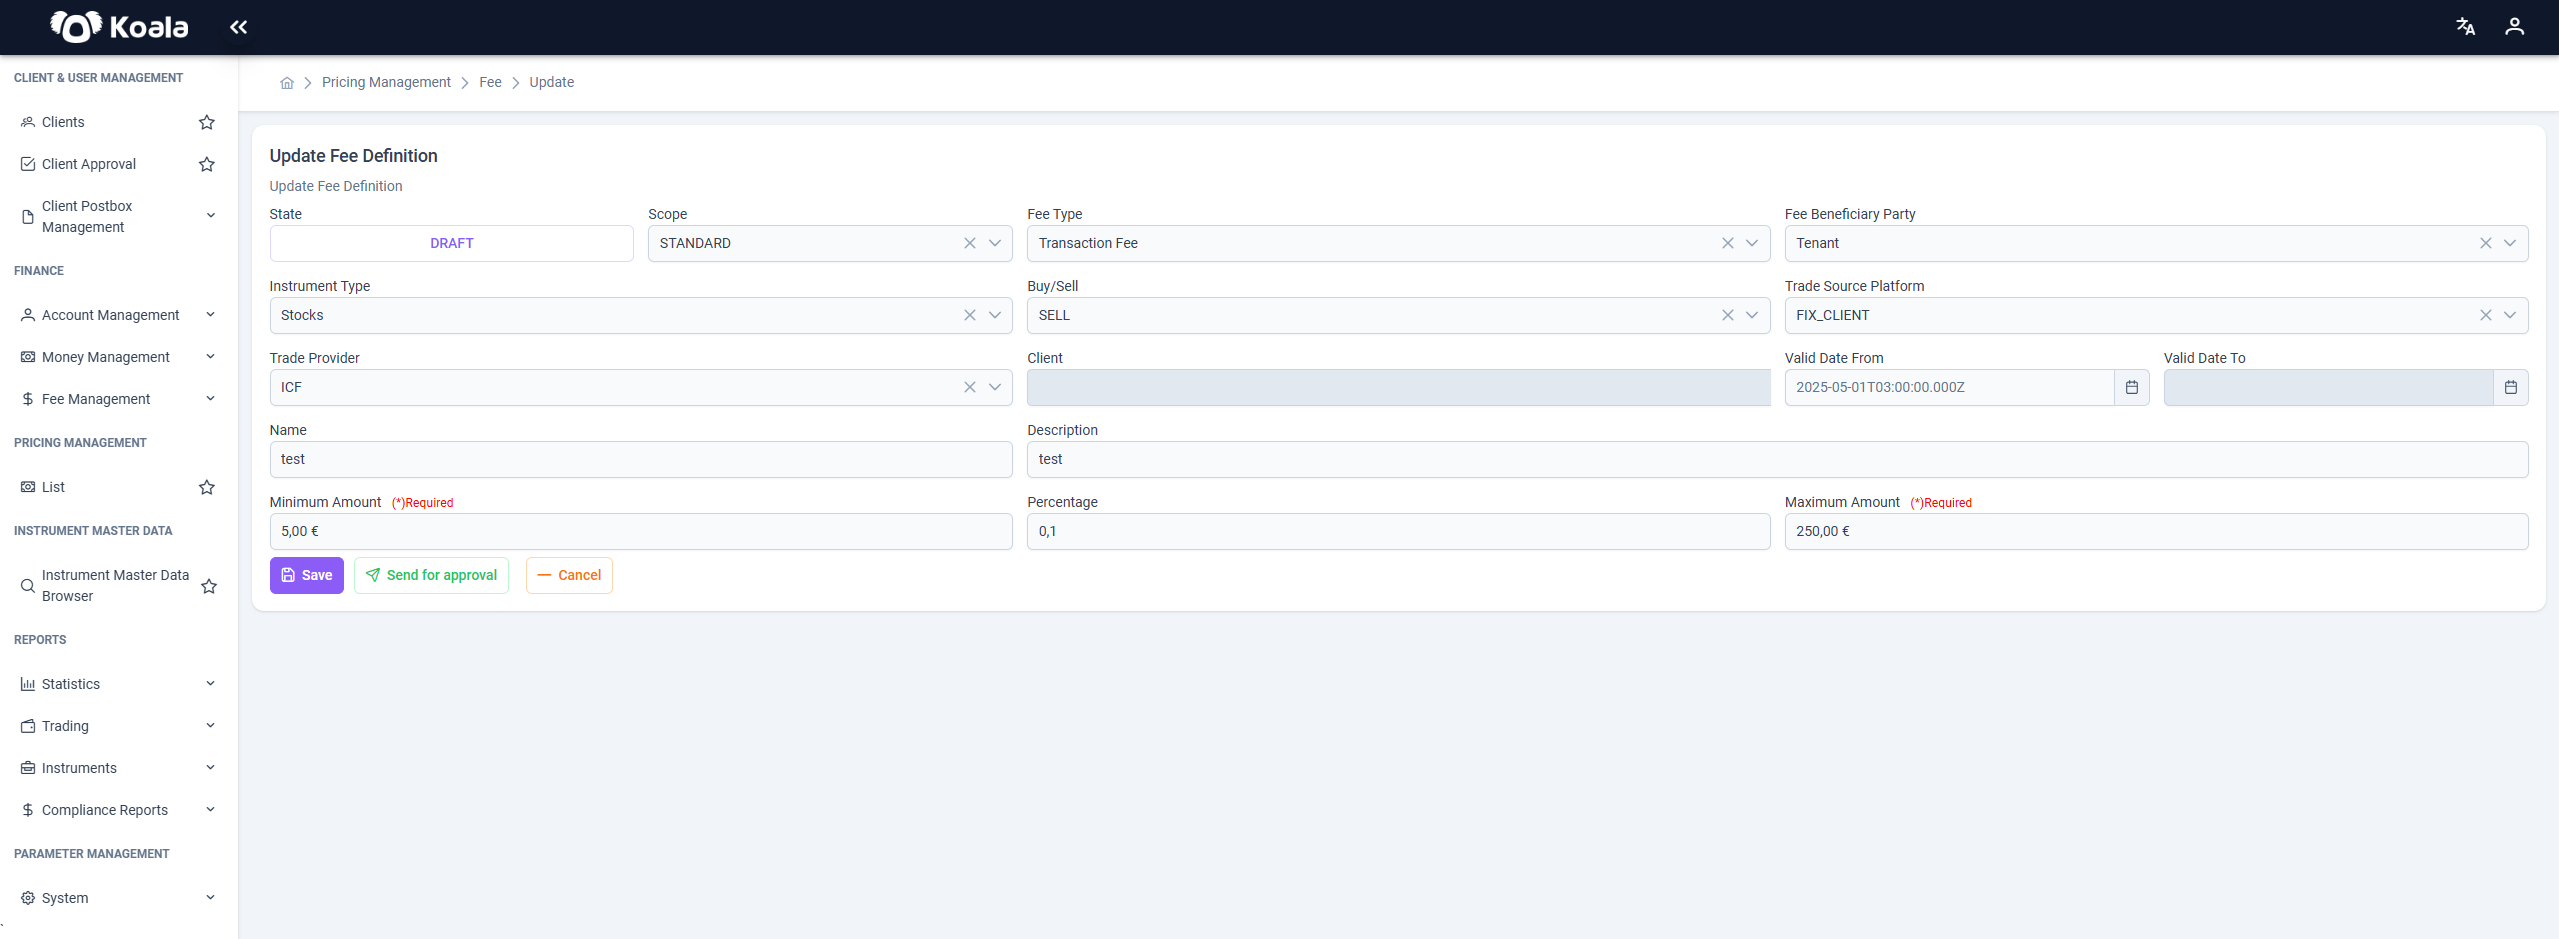Toggle favorite star for Clients
Image resolution: width=2559 pixels, height=939 pixels.
207,122
